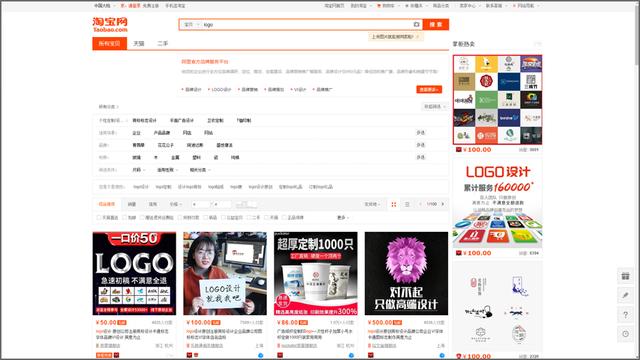Viewport: 640px width, 360px height.
Task: Open the gift box icon in right sidebar
Action: [x=625, y=276]
